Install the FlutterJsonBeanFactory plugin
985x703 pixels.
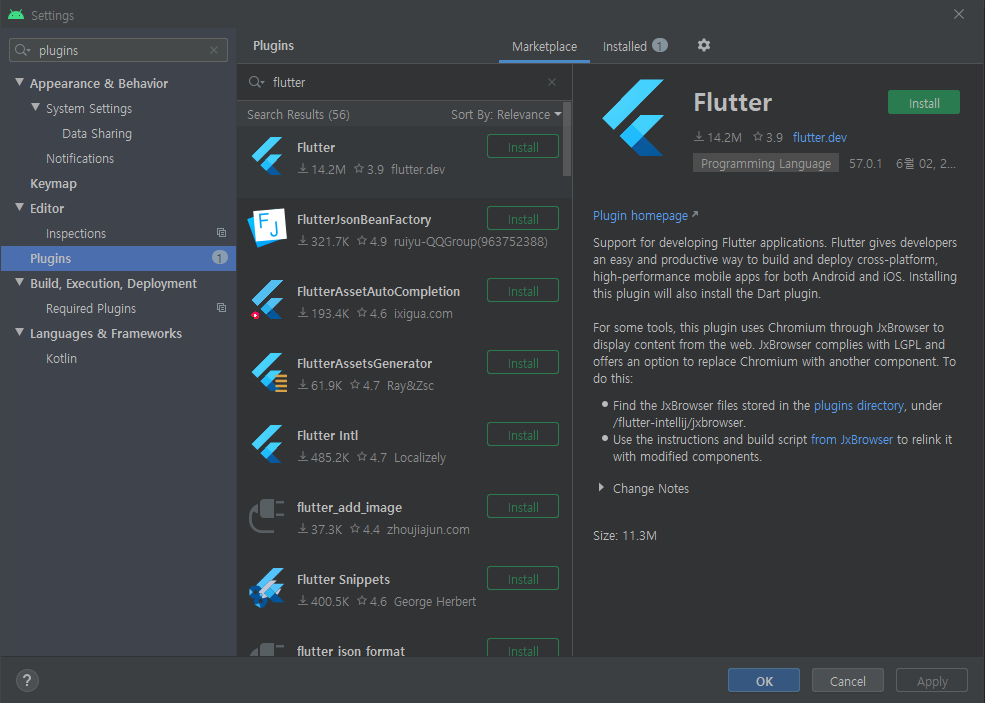point(523,219)
